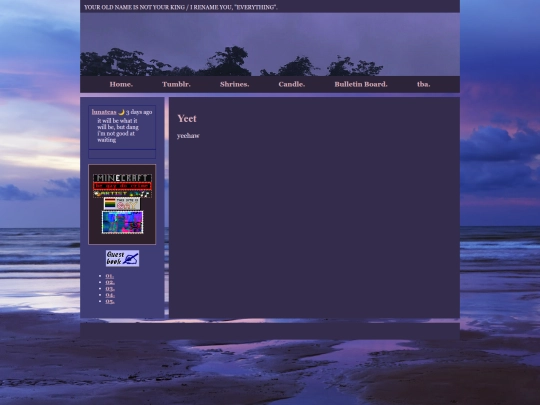Open sidebar link 04.

coord(110,295)
